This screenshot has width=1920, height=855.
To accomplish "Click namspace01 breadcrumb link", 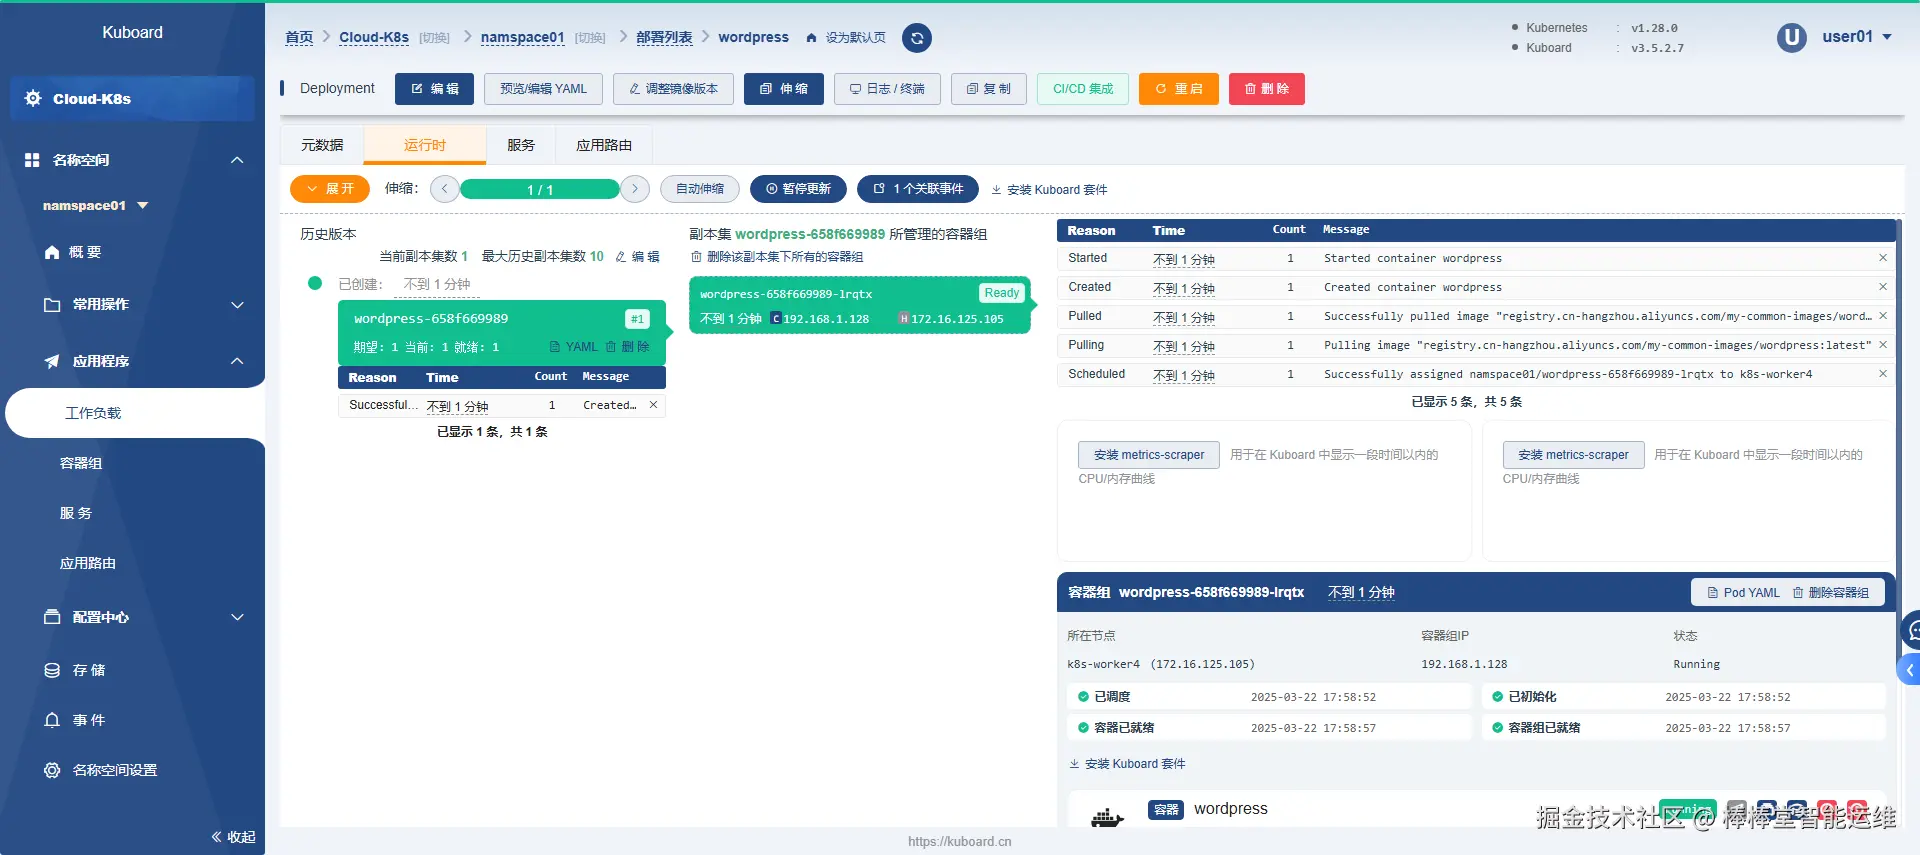I will (522, 37).
